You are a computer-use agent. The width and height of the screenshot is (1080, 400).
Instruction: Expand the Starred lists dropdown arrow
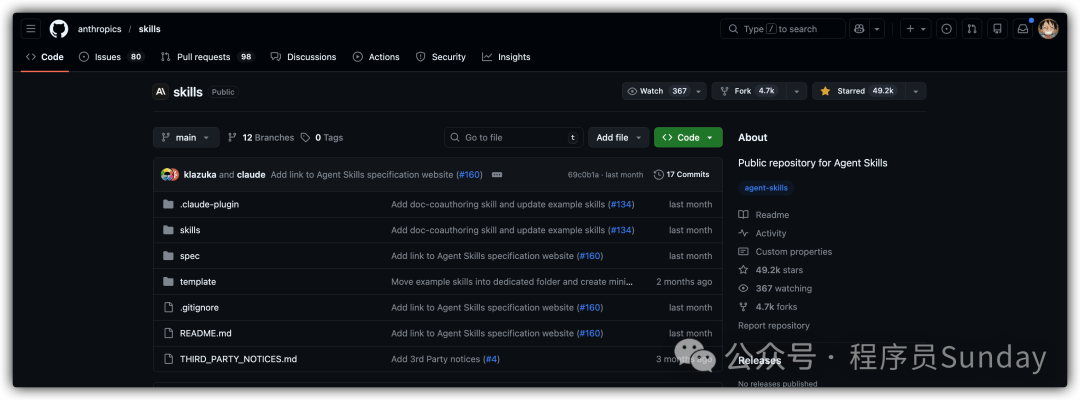point(915,91)
